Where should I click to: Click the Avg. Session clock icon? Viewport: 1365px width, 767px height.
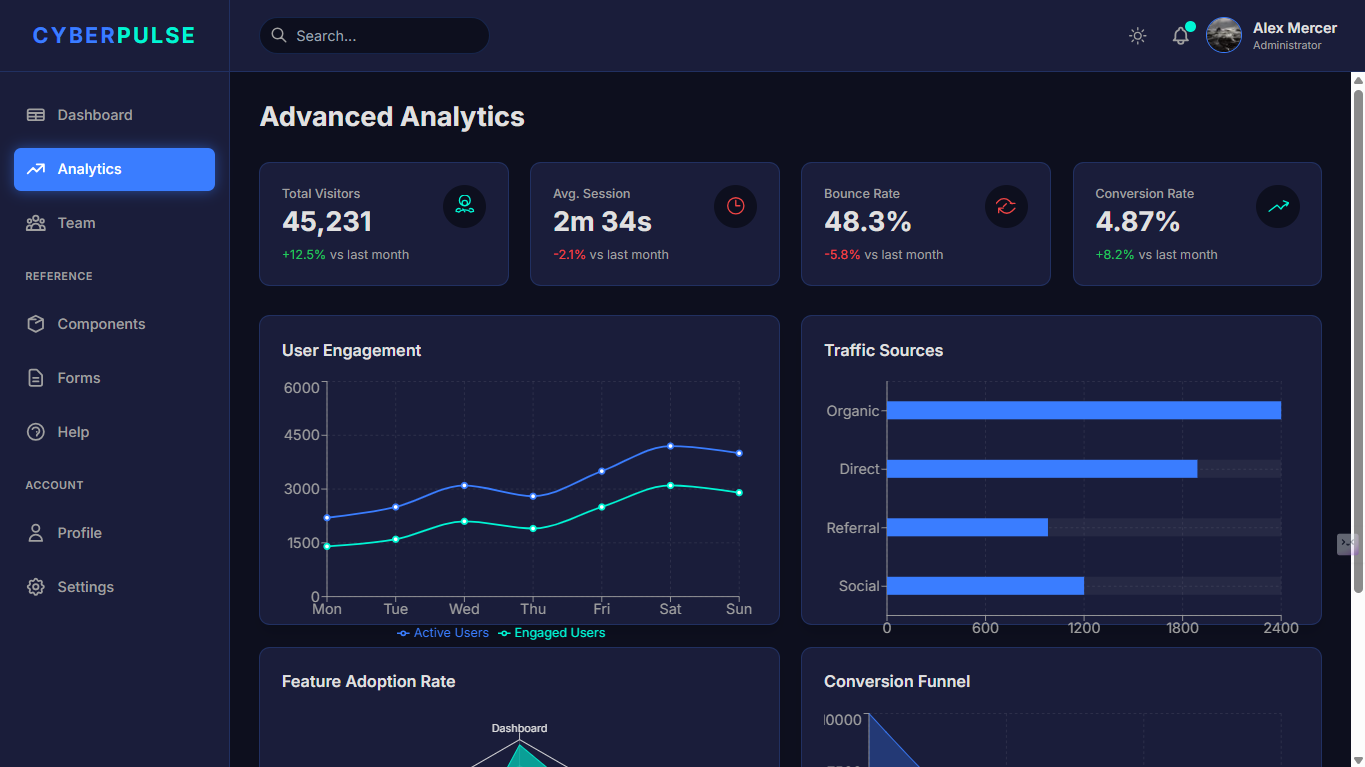[735, 206]
